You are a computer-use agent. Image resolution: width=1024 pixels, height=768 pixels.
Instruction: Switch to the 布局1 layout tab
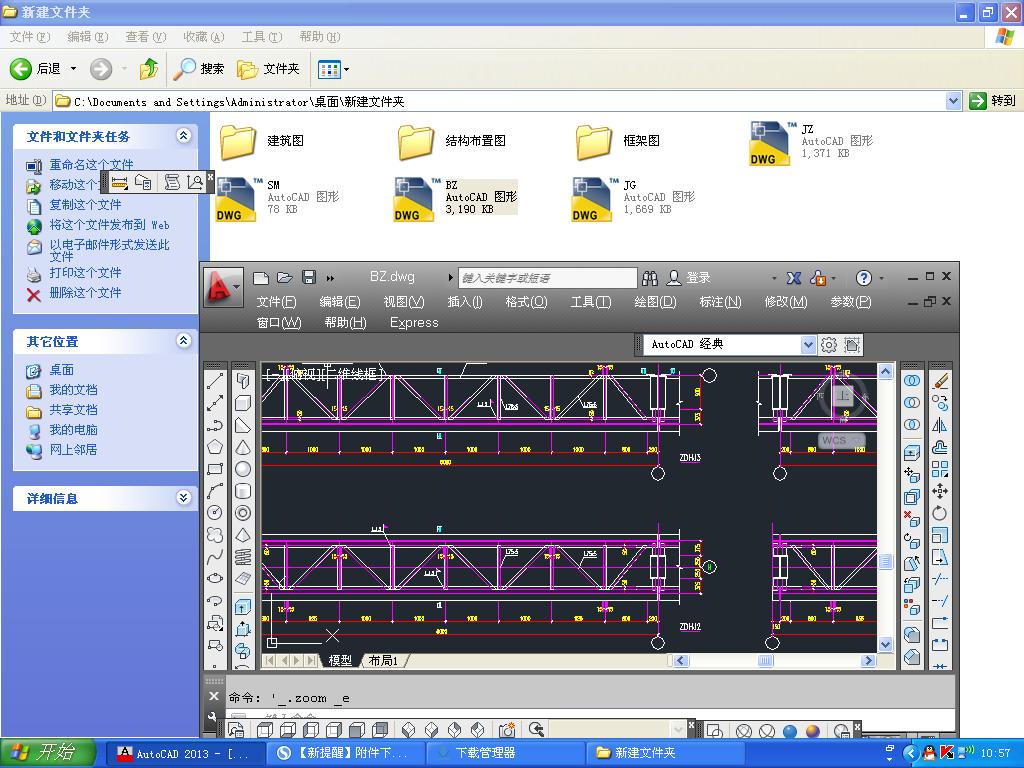[383, 661]
